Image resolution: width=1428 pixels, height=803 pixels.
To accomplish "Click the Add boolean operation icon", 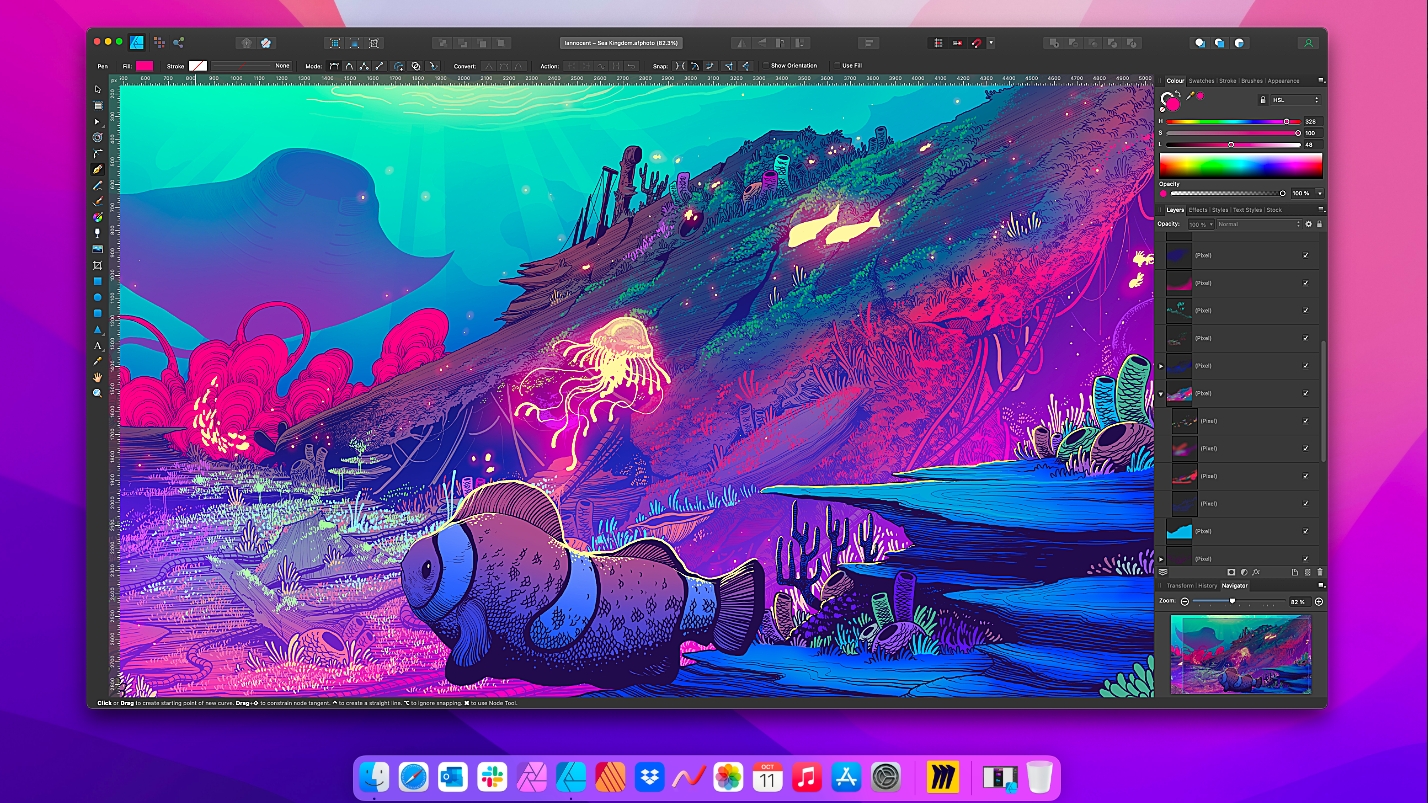I will click(1052, 43).
